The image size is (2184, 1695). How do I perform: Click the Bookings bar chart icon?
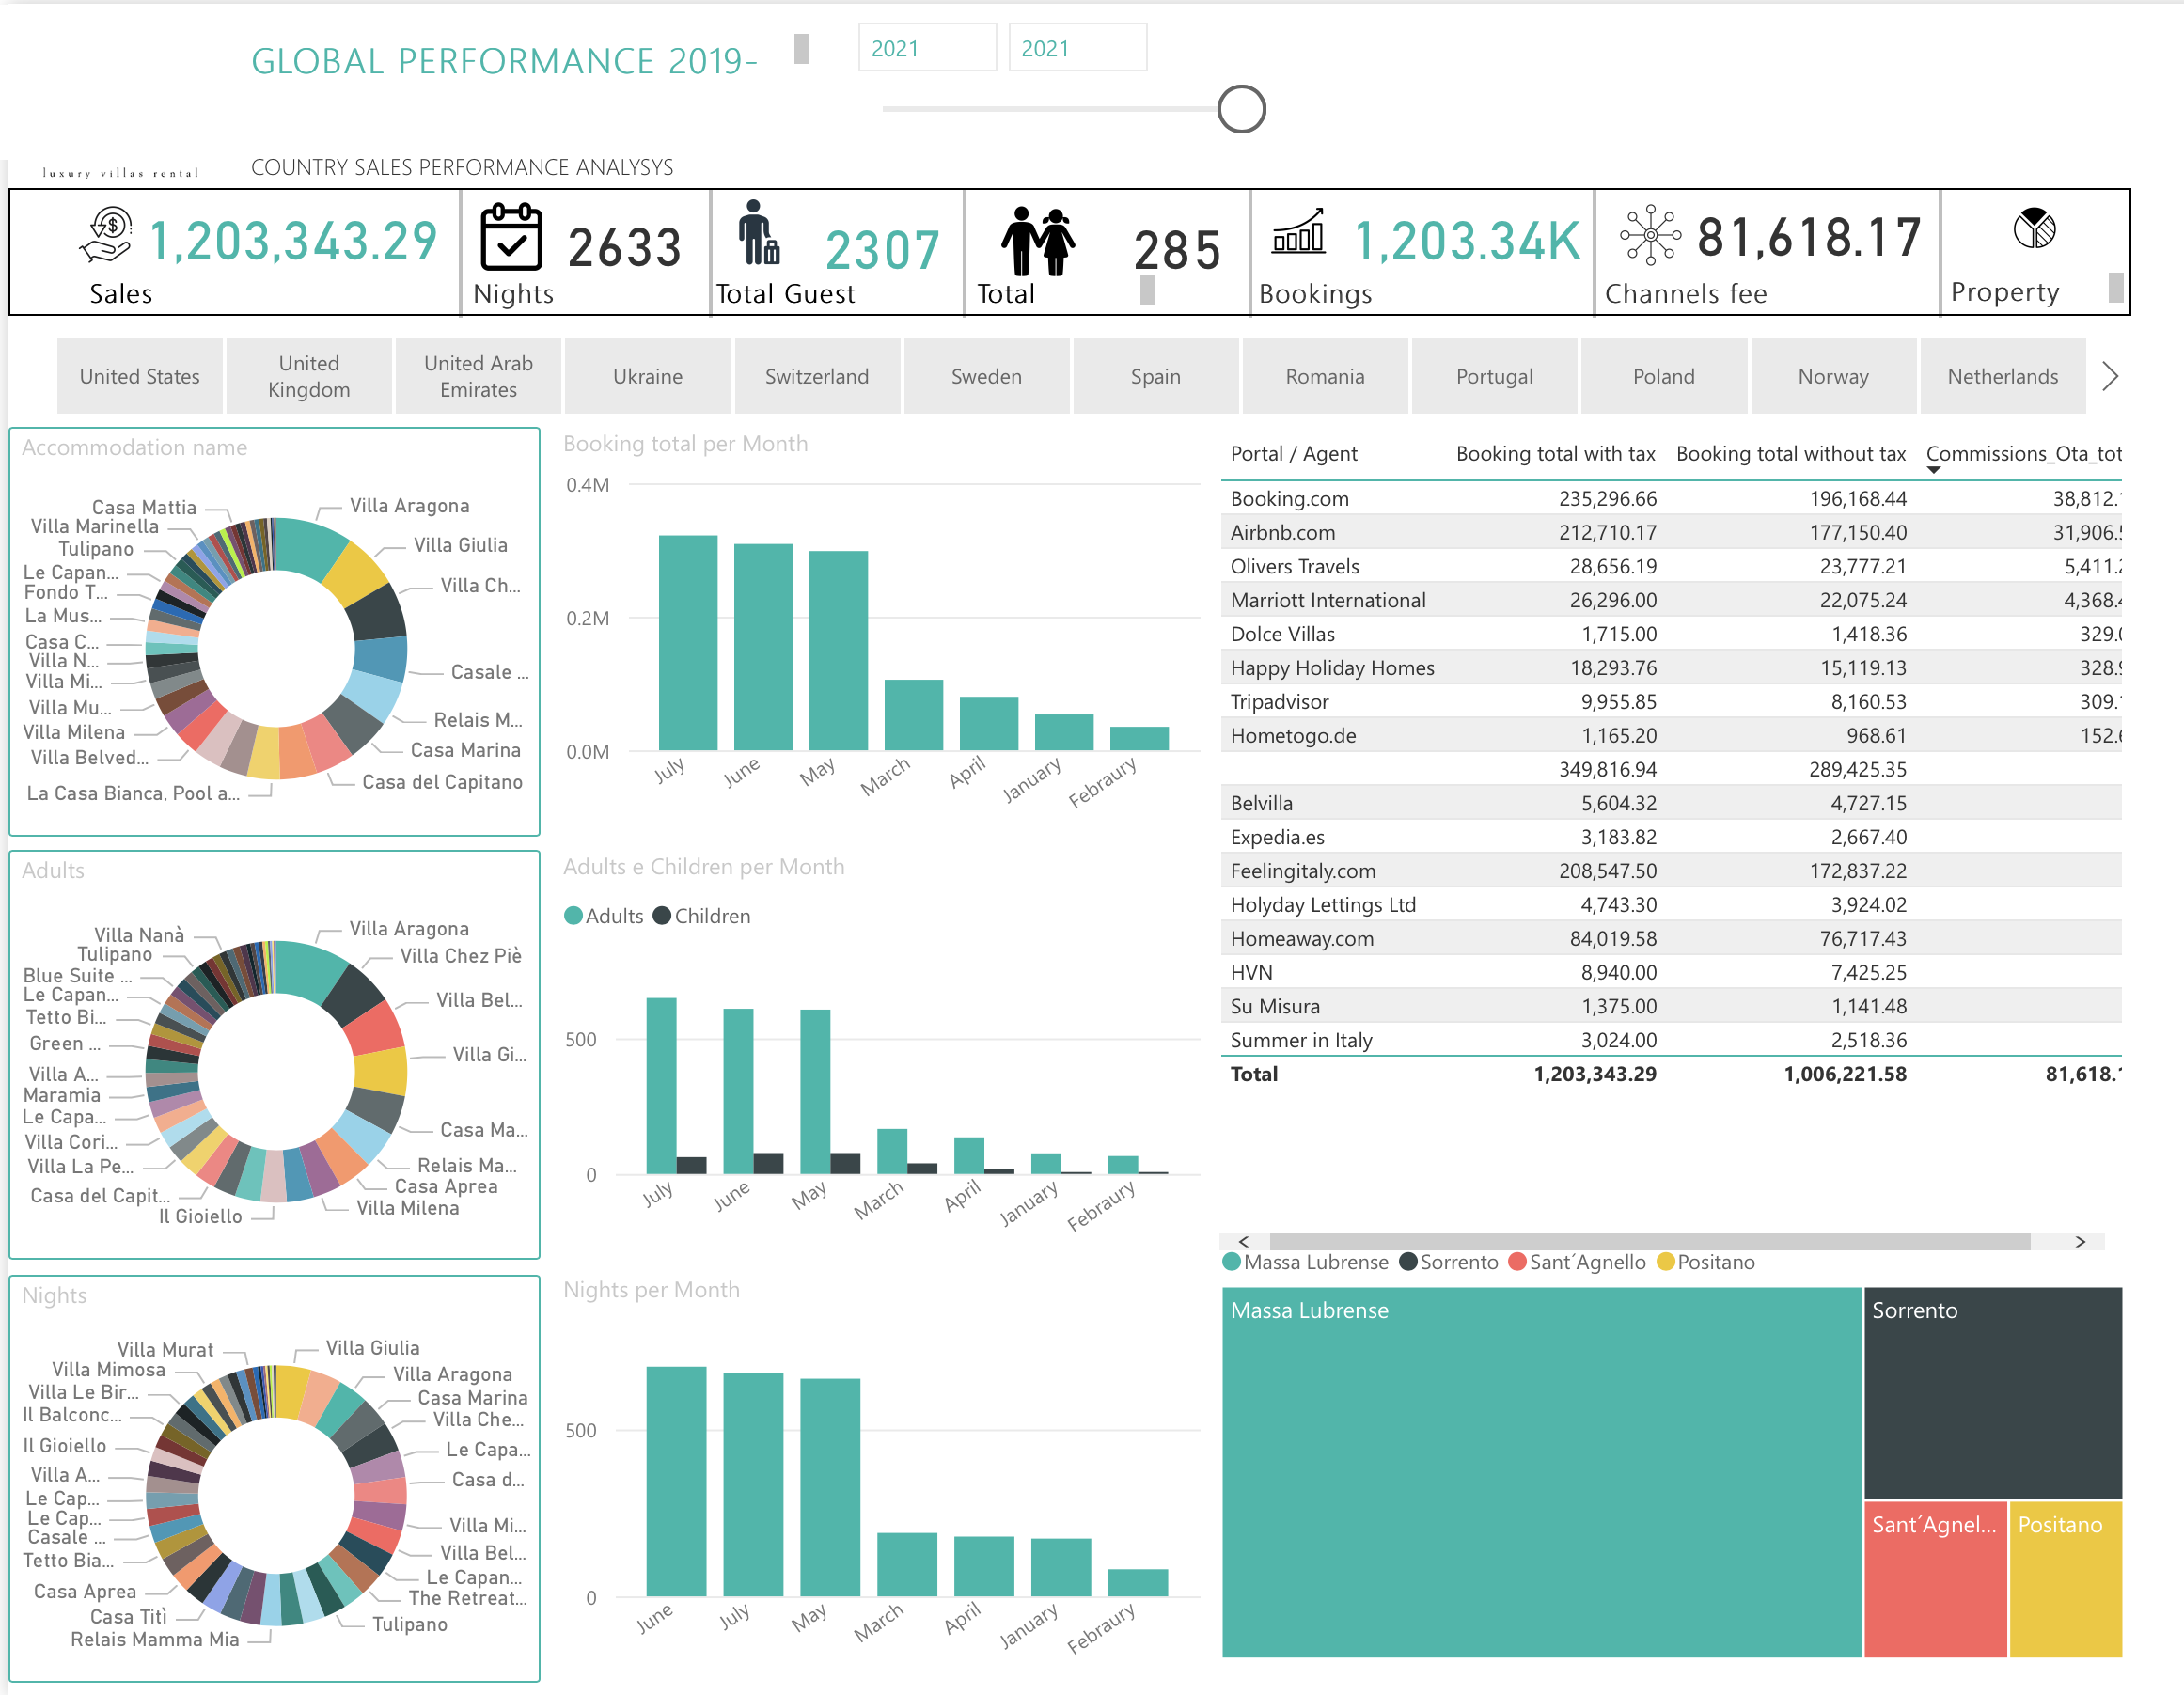click(x=1298, y=232)
